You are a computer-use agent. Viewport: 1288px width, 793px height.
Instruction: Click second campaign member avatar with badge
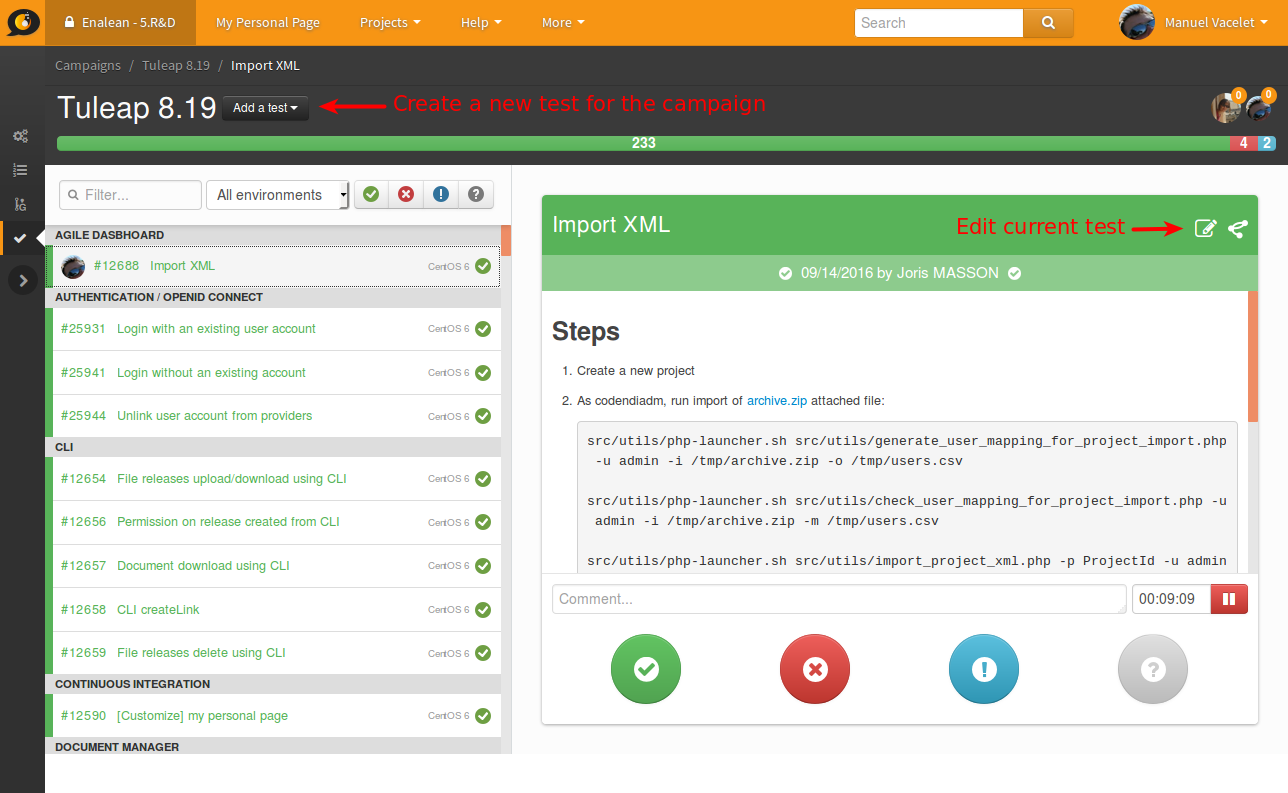(1258, 107)
